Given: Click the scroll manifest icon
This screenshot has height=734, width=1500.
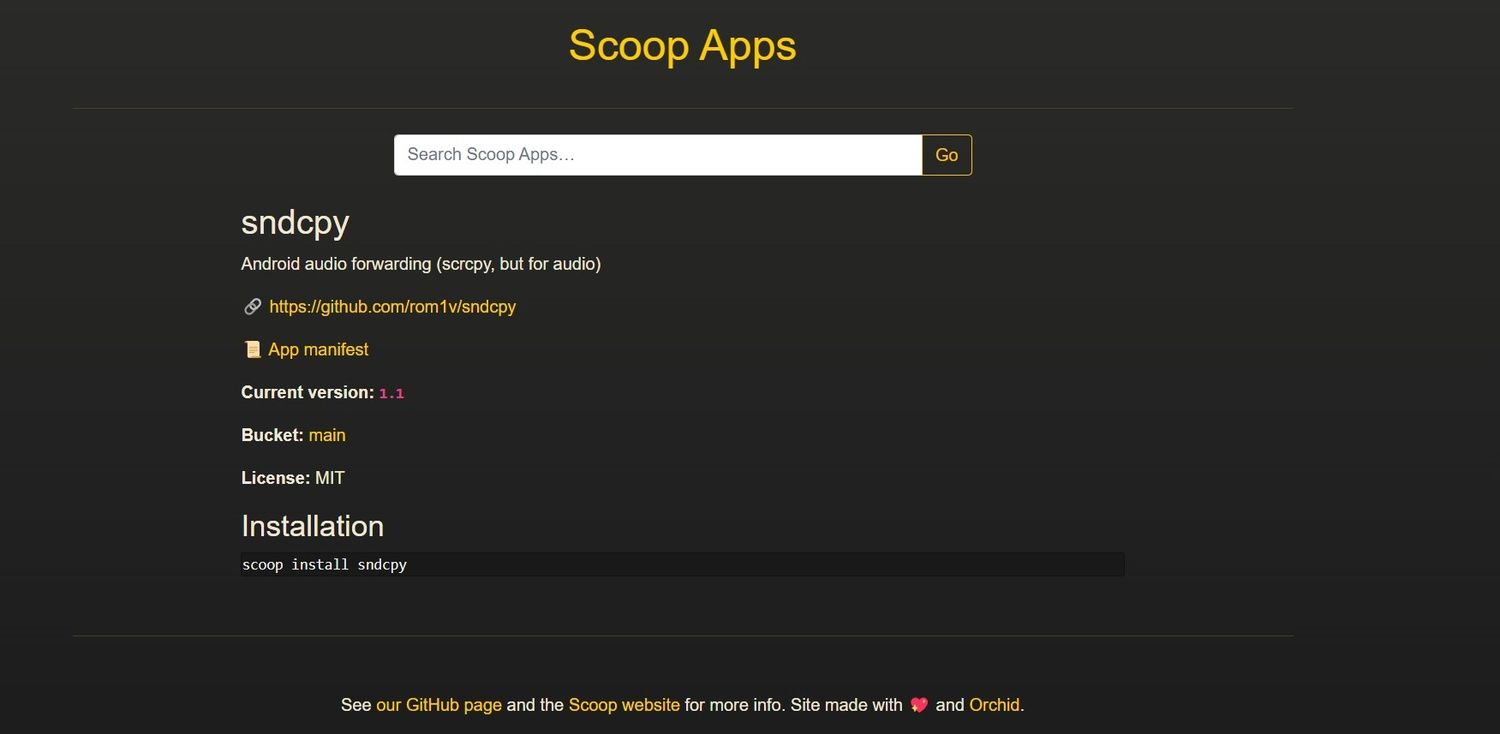Looking at the screenshot, I should [252, 350].
